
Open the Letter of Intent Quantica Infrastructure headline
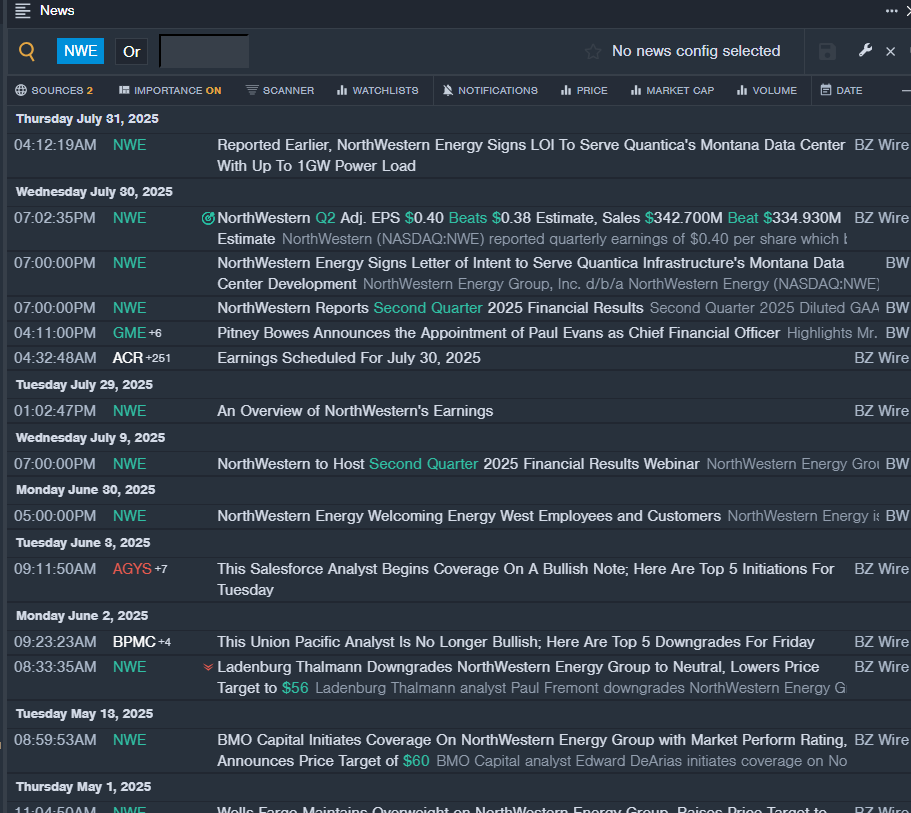[530, 273]
